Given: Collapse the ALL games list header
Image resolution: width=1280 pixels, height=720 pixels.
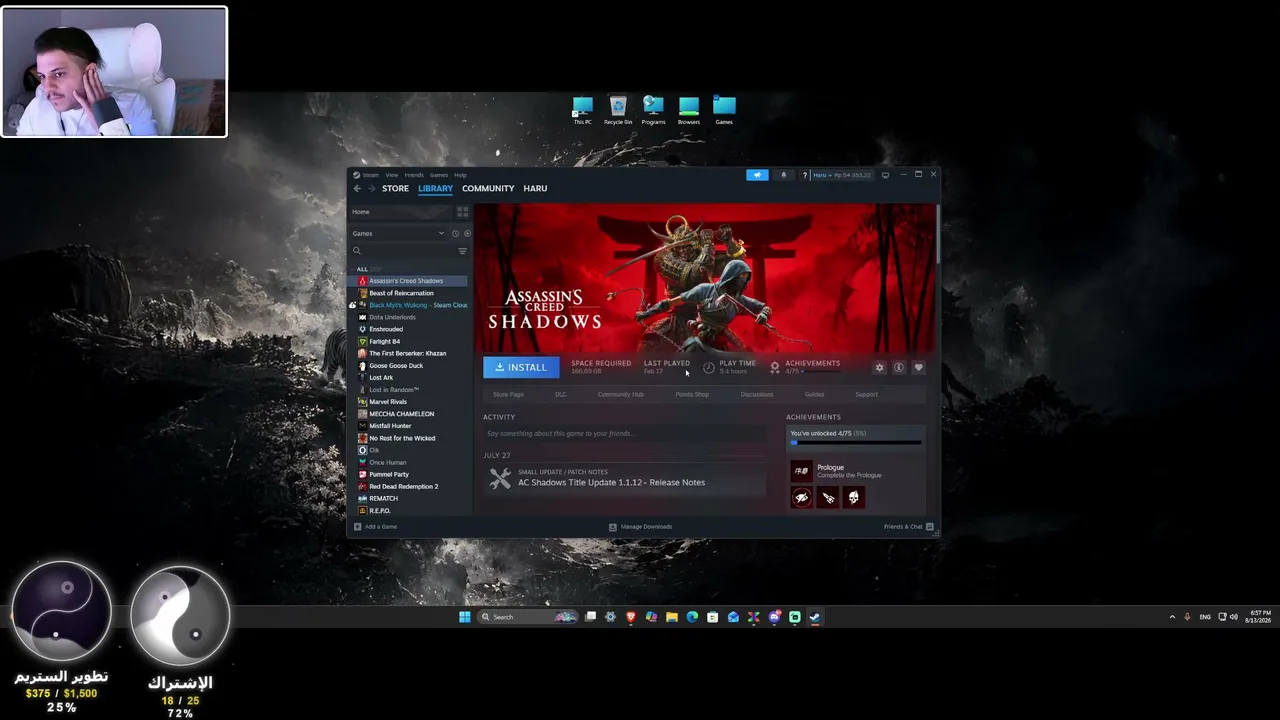Looking at the screenshot, I should 362,269.
